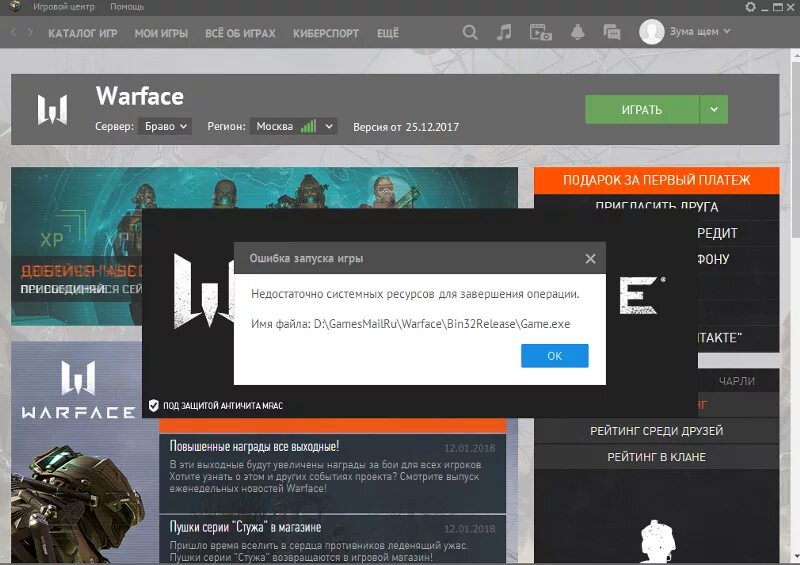Click the Game.exe file path text

click(411, 324)
